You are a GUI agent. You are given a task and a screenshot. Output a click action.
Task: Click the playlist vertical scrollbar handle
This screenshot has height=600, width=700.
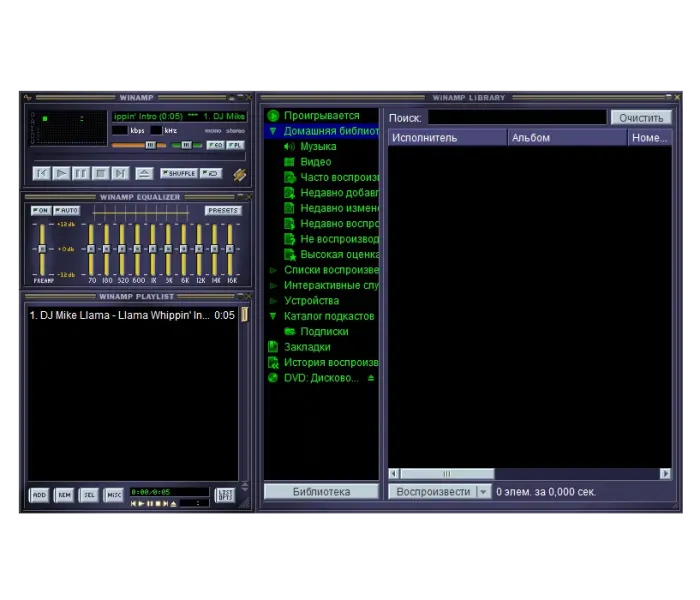(245, 314)
